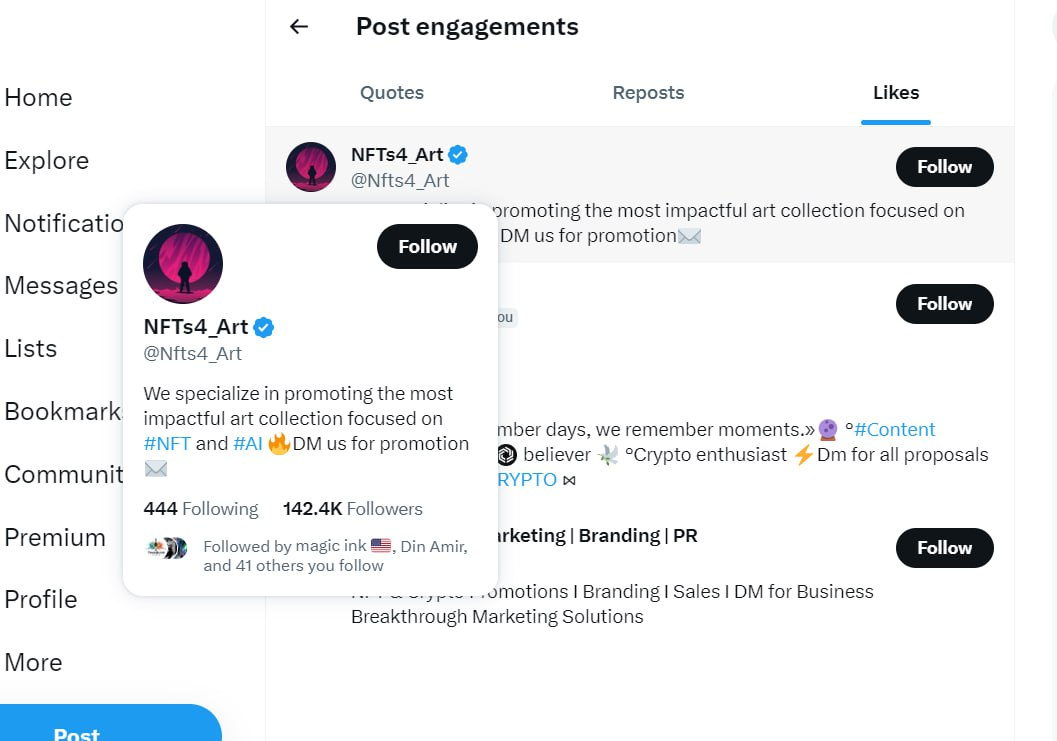This screenshot has height=741, width=1057.
Task: Switch to the Quotes tab
Action: 392,93
